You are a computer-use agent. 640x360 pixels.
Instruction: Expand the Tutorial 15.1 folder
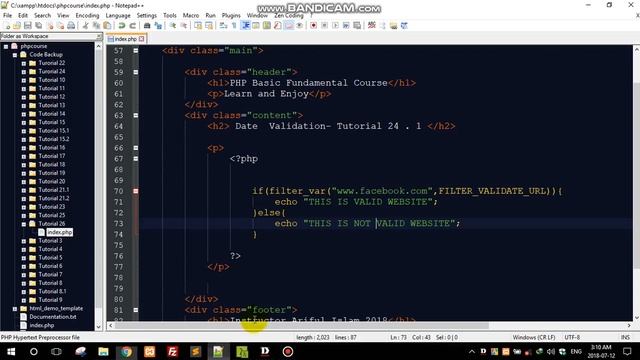[24, 131]
